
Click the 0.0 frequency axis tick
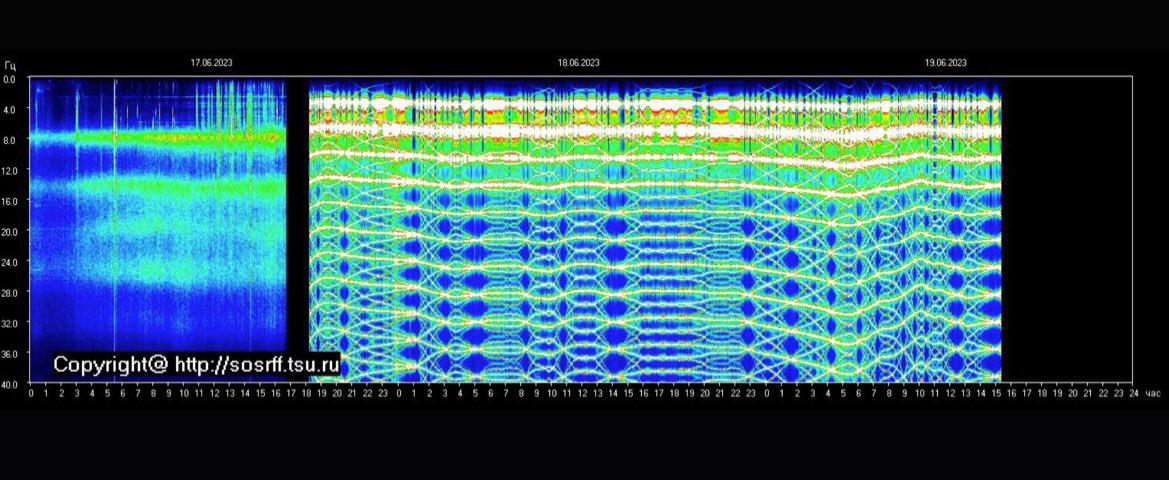10,79
